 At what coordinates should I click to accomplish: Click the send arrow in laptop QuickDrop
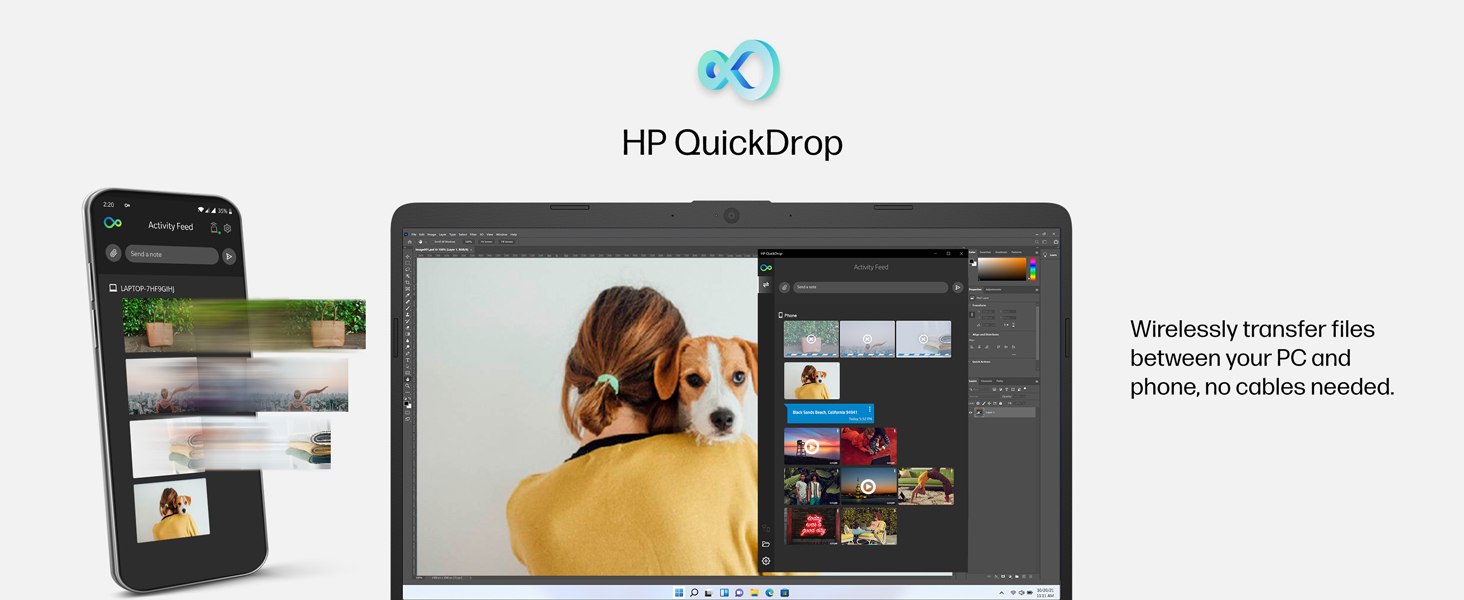click(x=957, y=287)
